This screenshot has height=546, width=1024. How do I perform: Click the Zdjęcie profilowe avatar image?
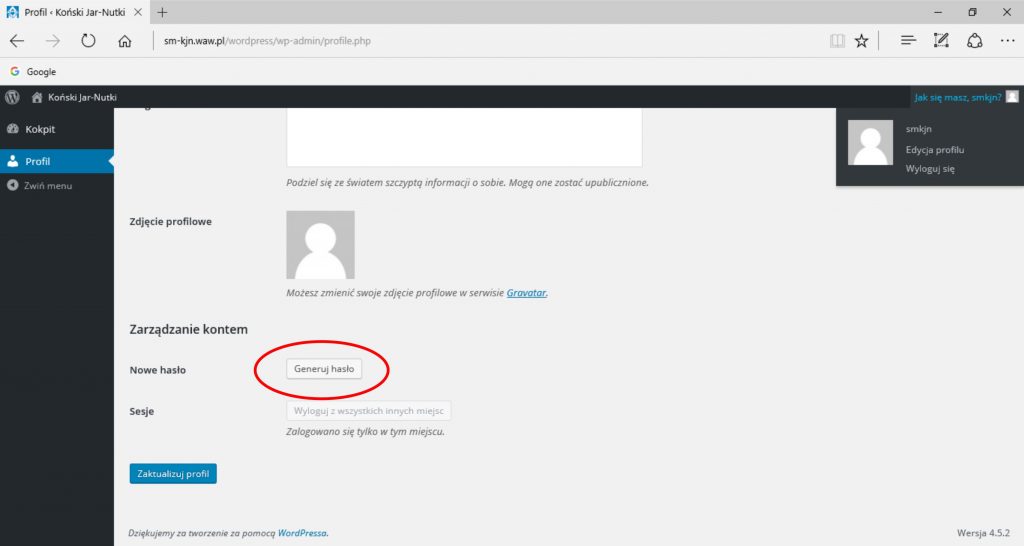point(320,245)
